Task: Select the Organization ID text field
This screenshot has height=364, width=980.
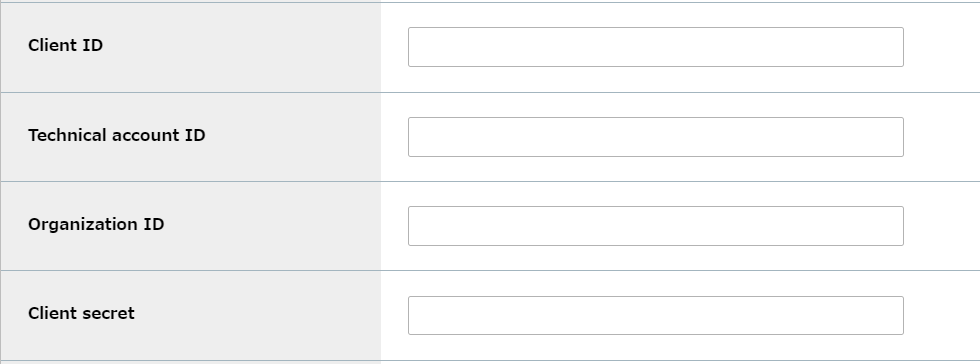Action: [656, 226]
